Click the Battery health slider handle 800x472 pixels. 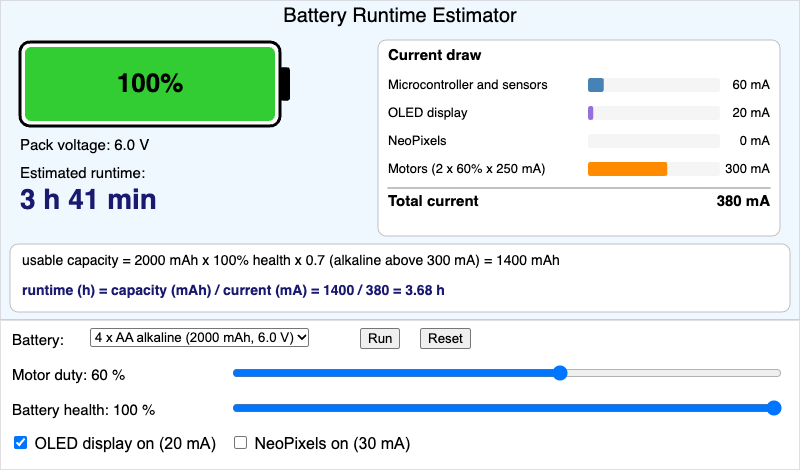click(x=774, y=408)
